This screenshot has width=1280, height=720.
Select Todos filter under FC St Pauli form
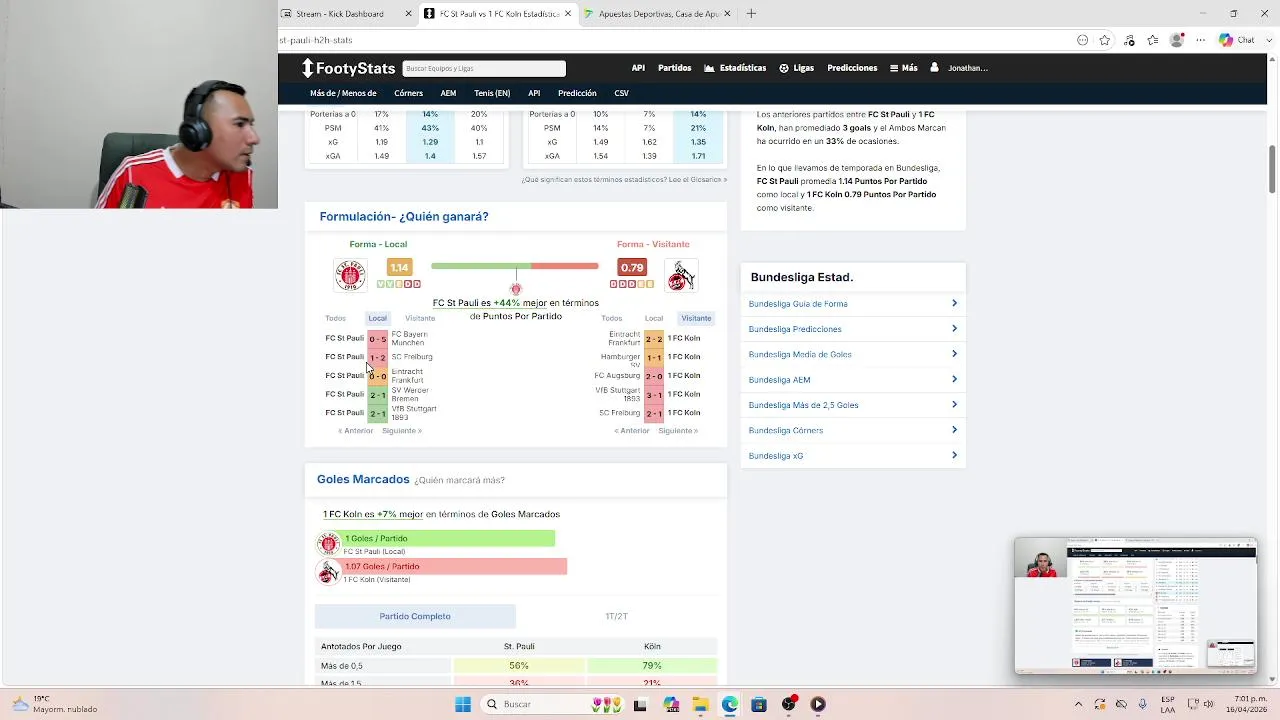335,318
